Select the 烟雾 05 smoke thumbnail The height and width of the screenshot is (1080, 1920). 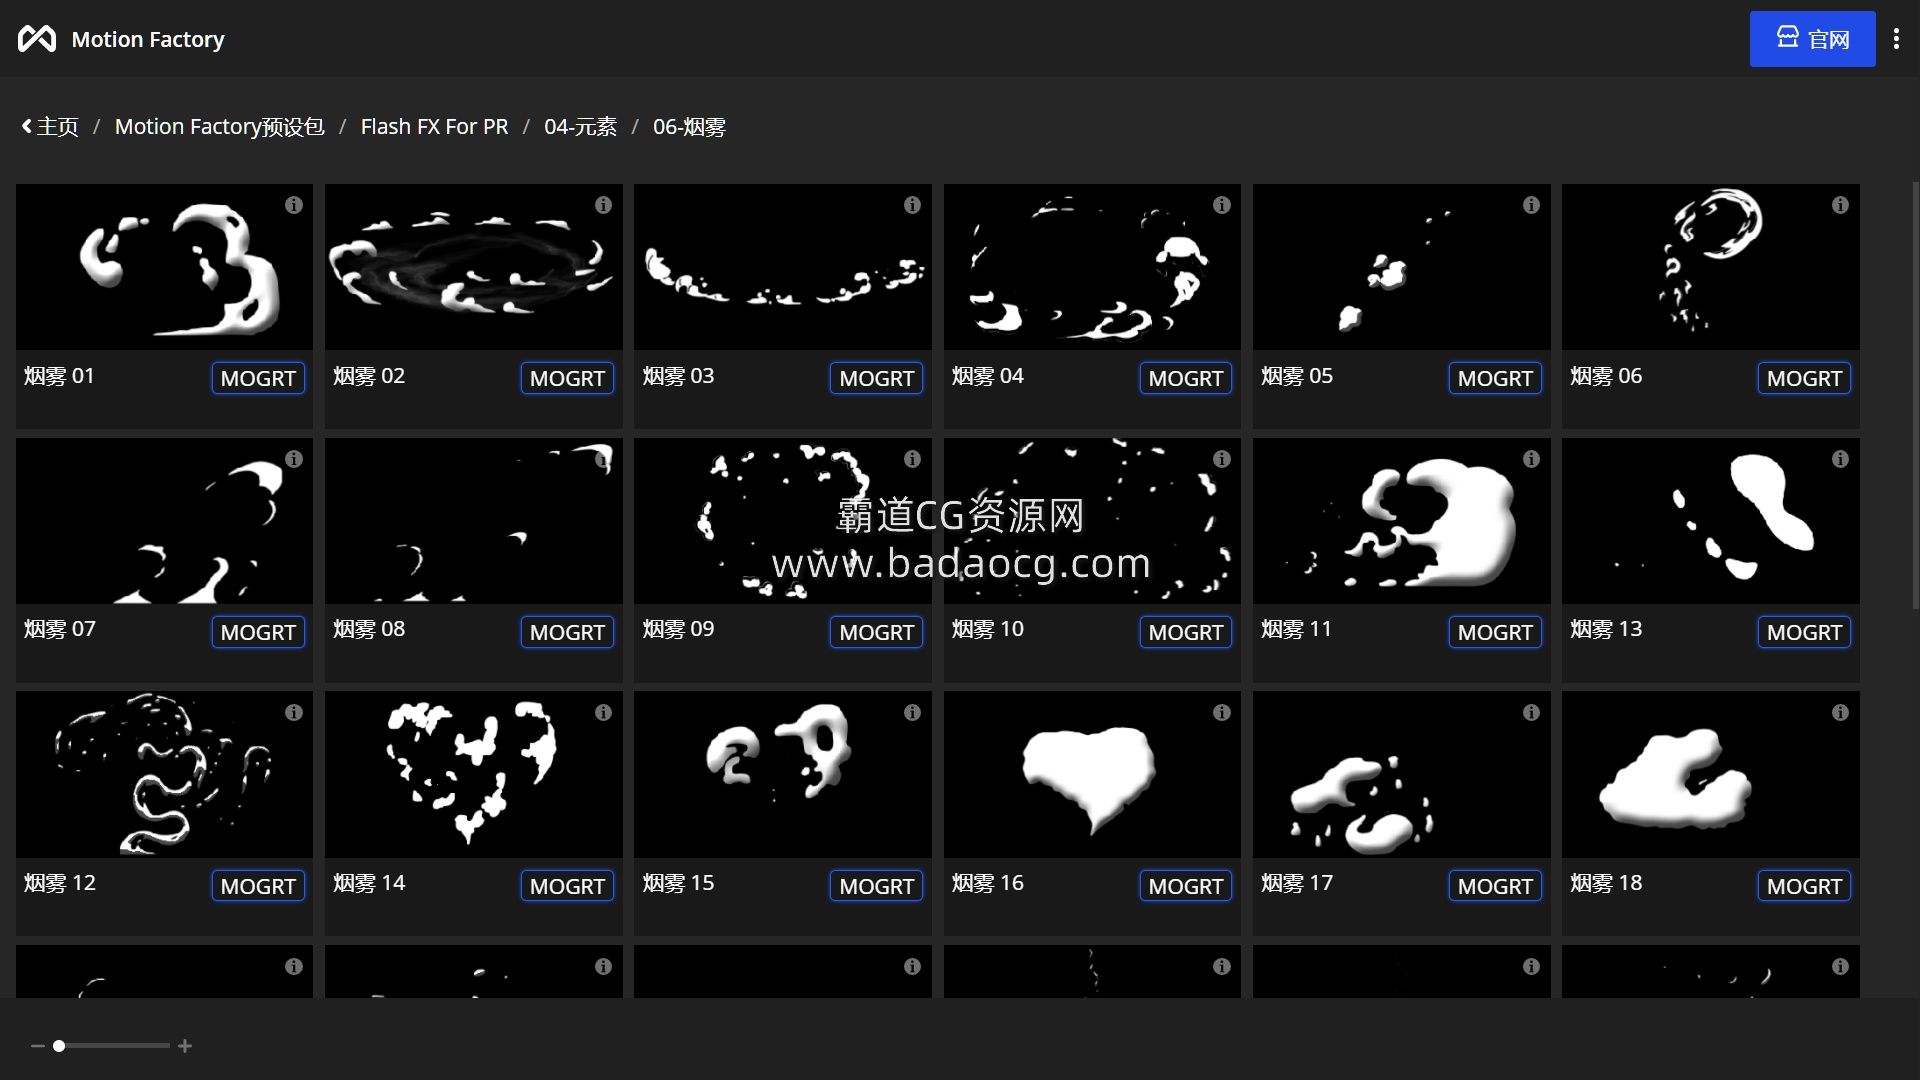click(1402, 267)
